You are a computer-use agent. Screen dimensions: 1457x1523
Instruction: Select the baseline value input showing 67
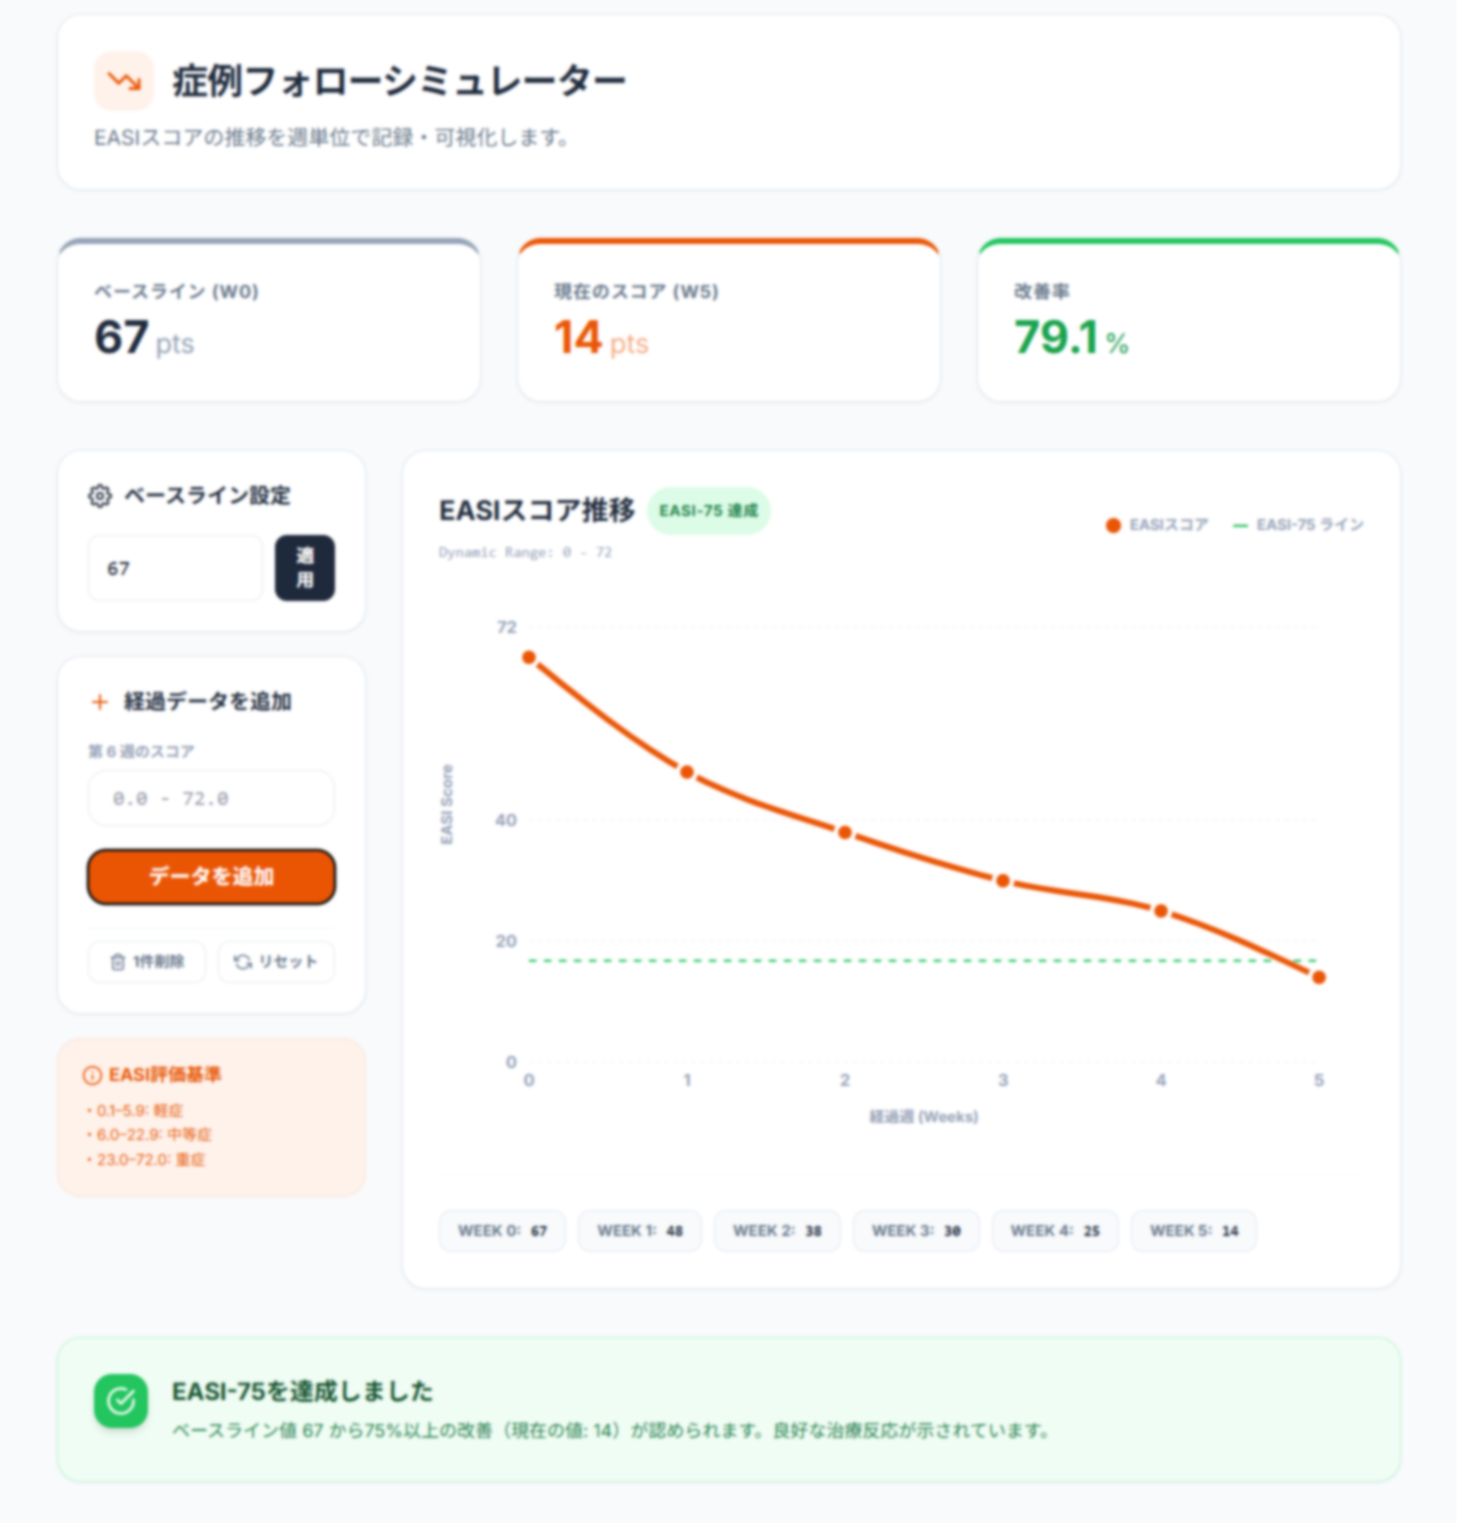[174, 567]
